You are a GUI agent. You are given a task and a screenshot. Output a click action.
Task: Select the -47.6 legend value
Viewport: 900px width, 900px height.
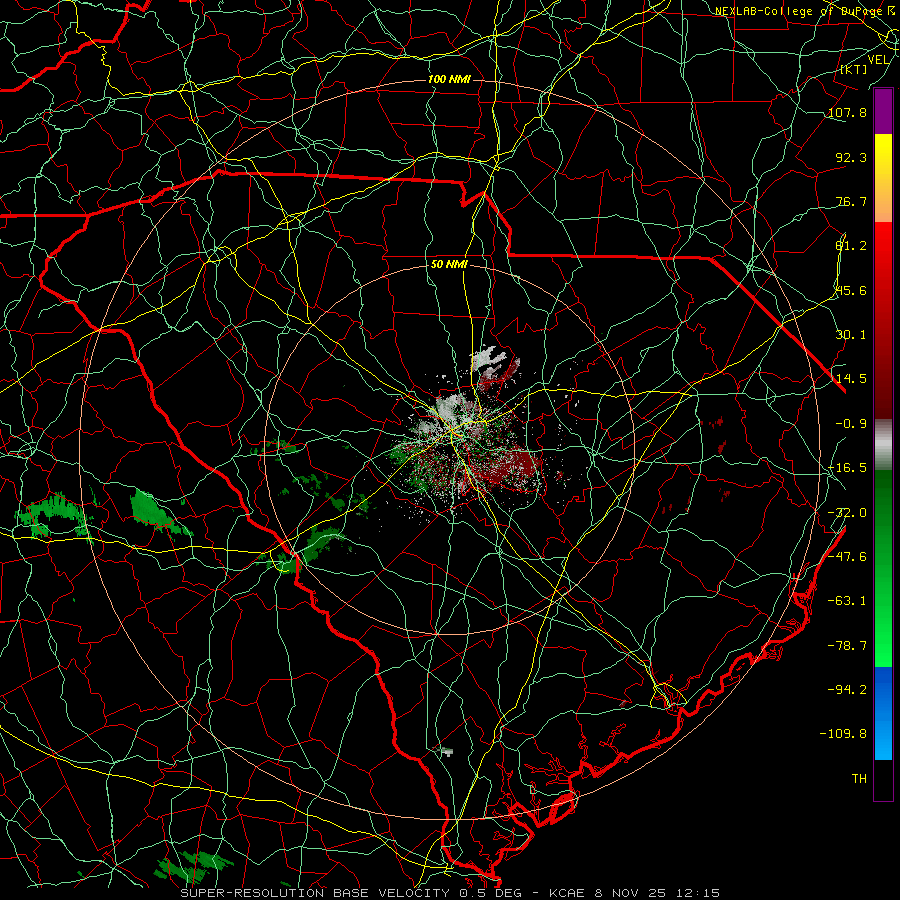click(x=847, y=557)
